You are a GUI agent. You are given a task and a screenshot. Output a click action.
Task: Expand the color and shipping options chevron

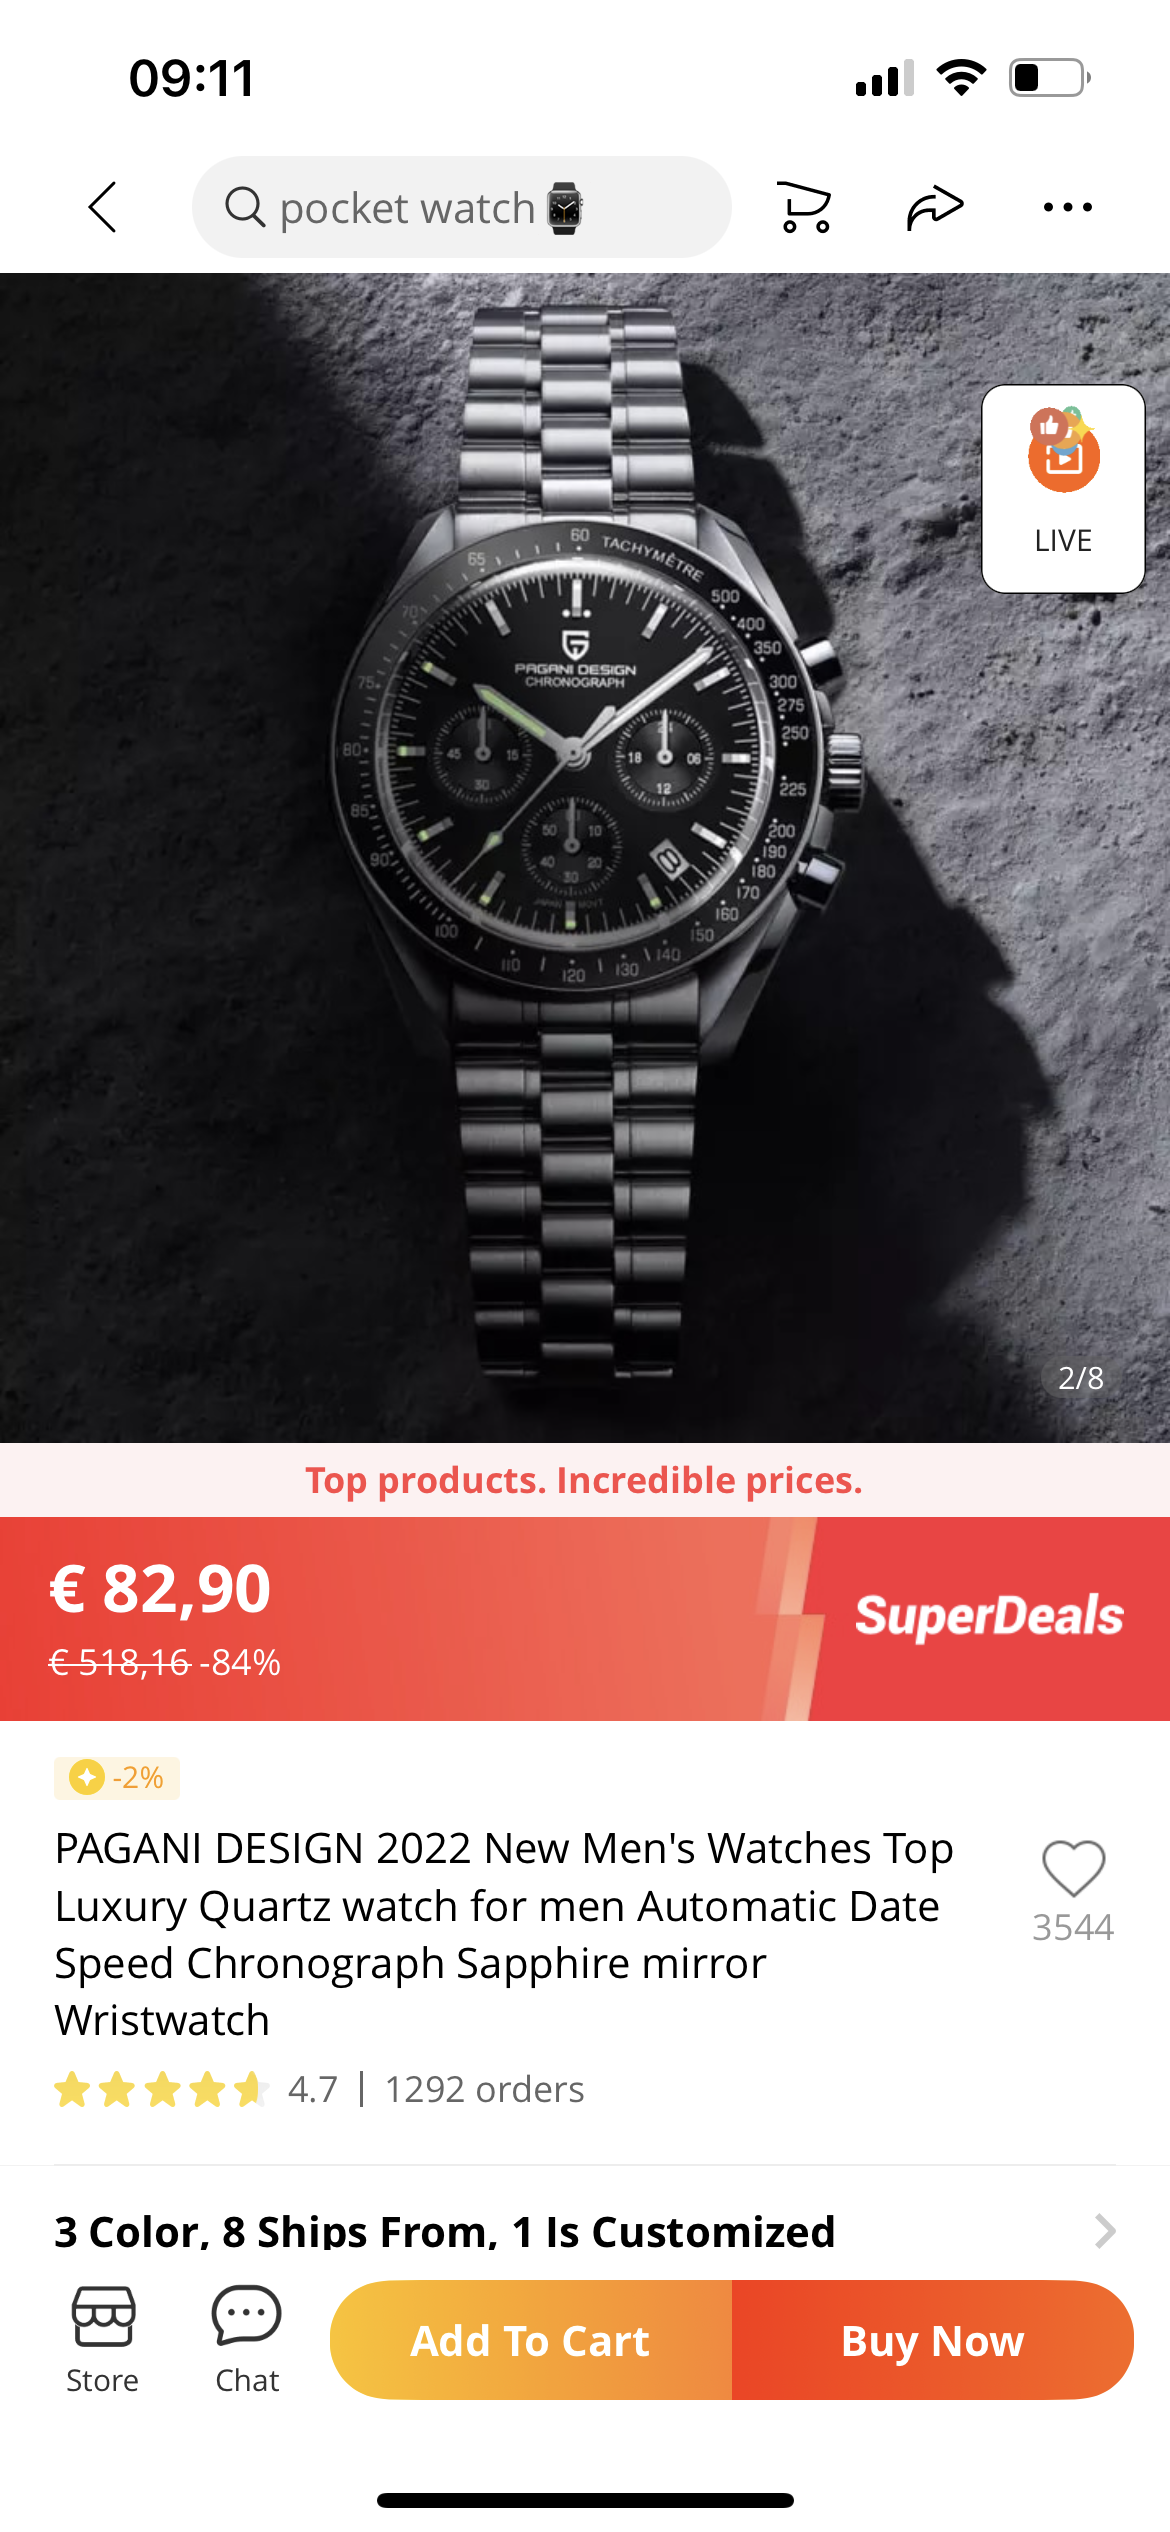pos(1104,2230)
